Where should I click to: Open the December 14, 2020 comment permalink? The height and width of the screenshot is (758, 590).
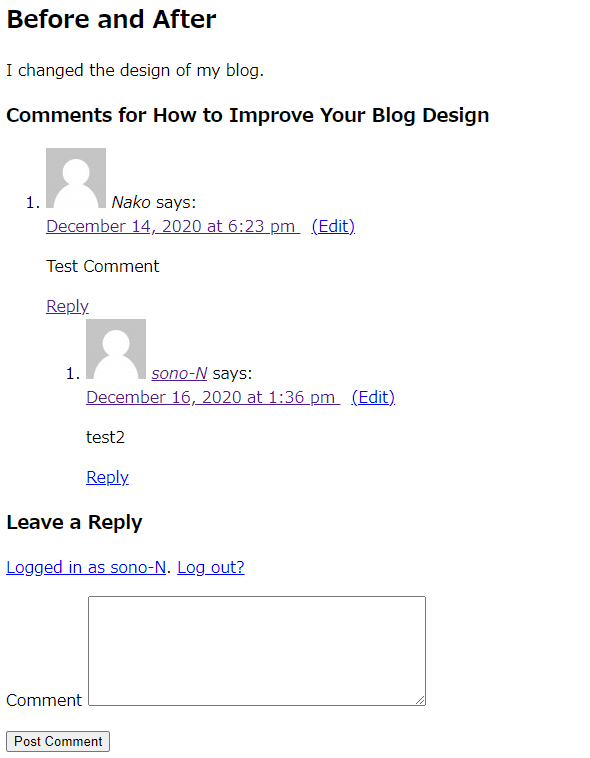tap(173, 226)
